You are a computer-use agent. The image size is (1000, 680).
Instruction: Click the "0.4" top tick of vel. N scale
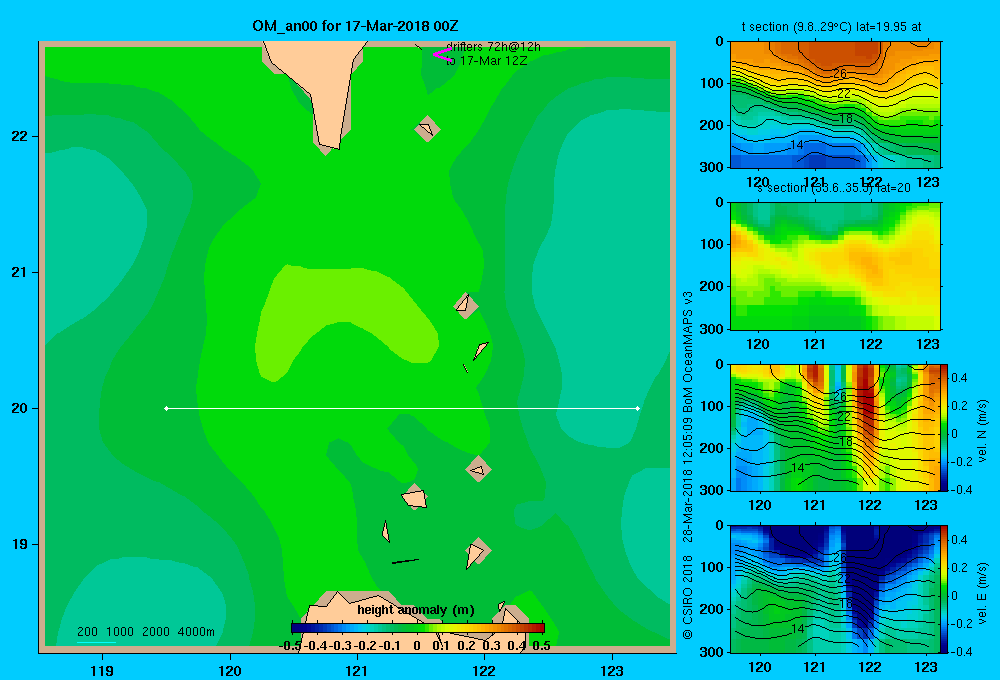coord(959,378)
